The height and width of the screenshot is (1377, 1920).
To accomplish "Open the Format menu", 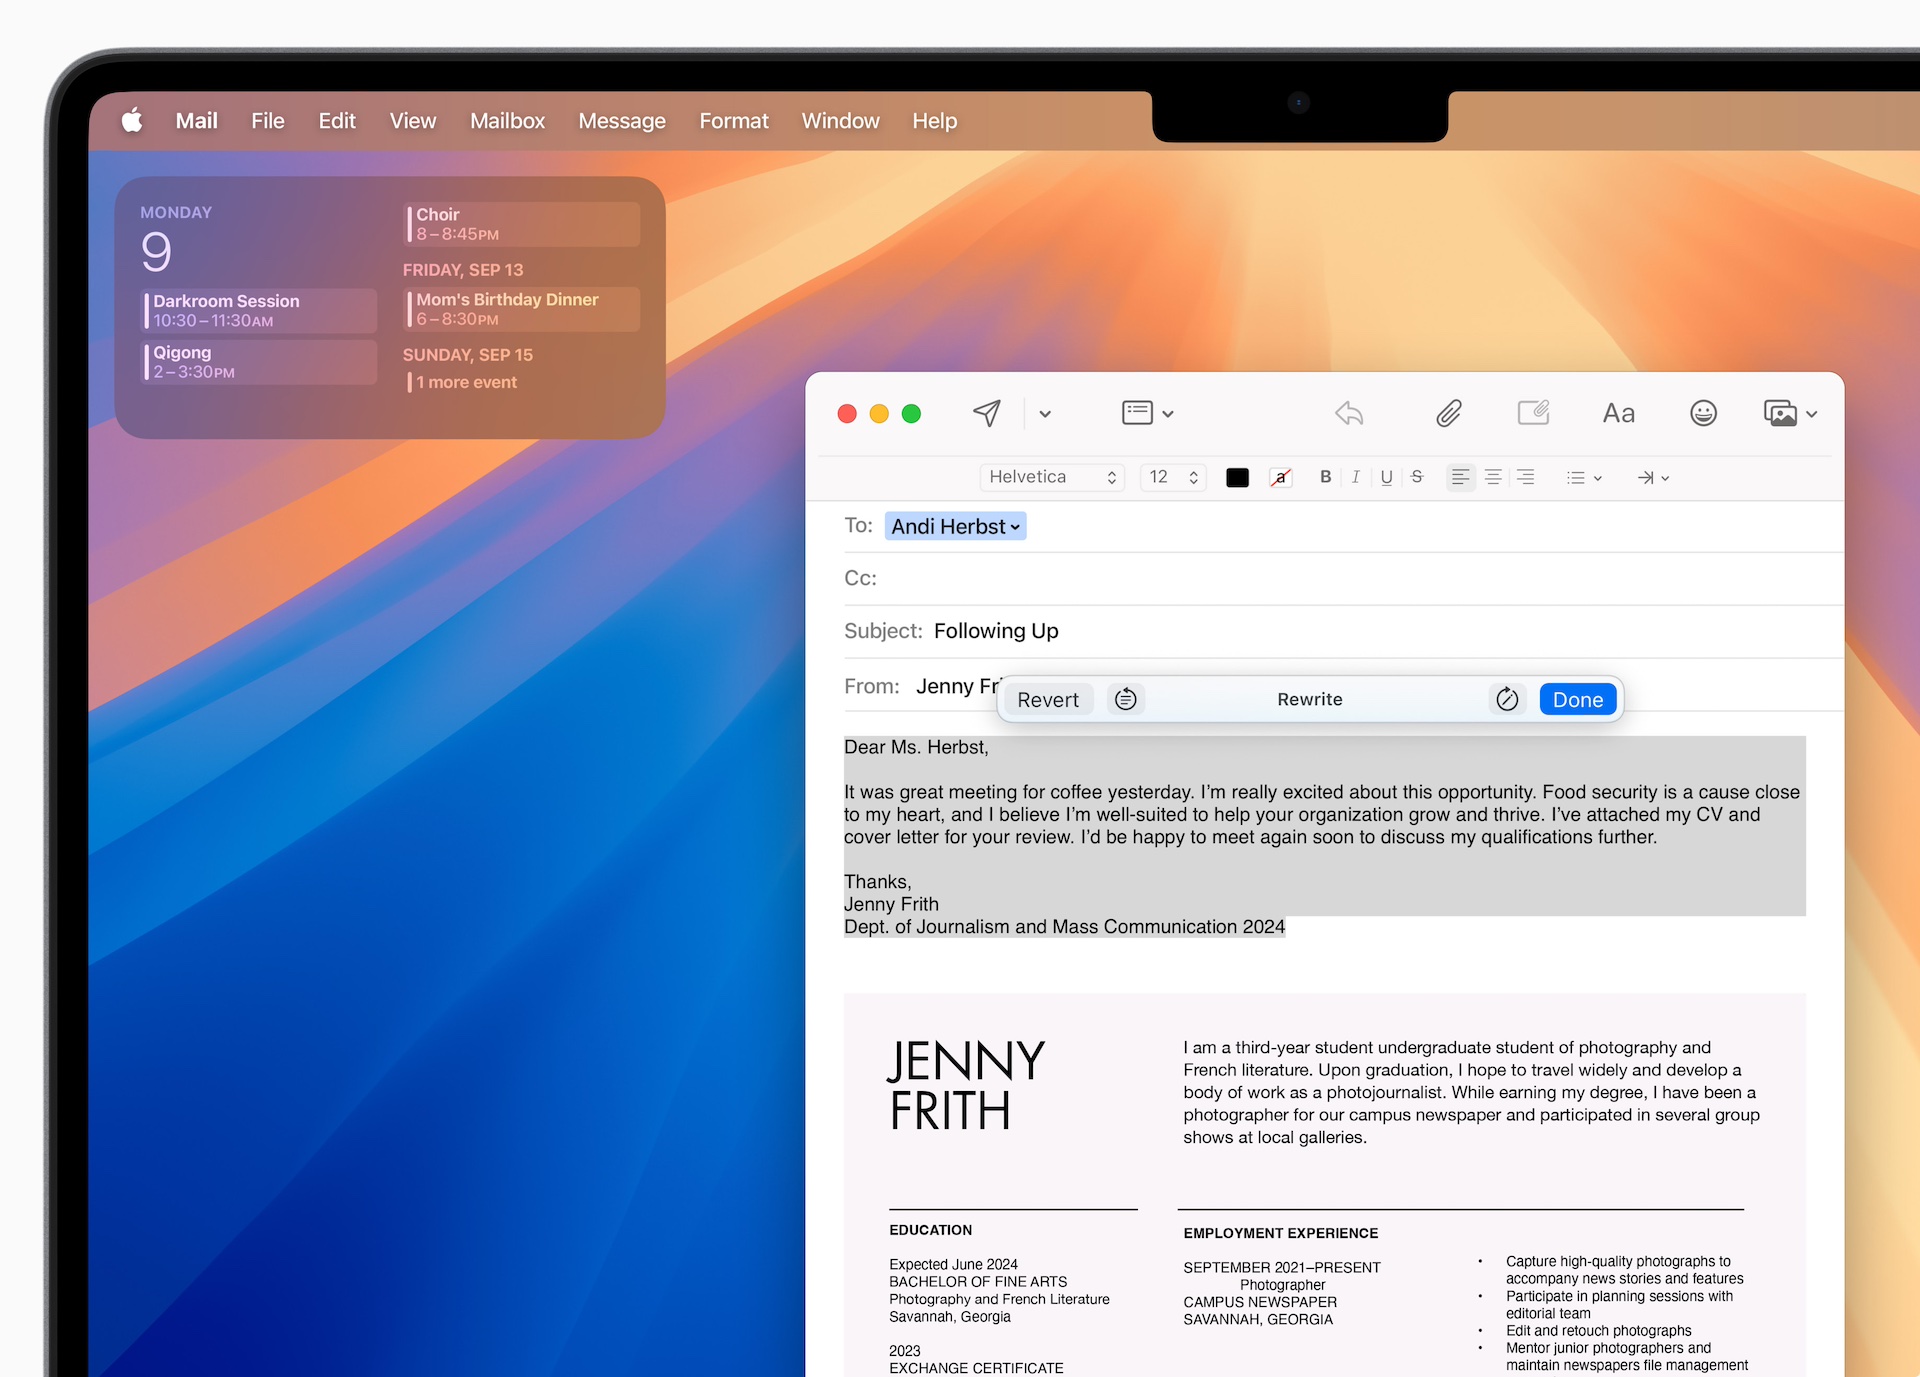I will [733, 121].
